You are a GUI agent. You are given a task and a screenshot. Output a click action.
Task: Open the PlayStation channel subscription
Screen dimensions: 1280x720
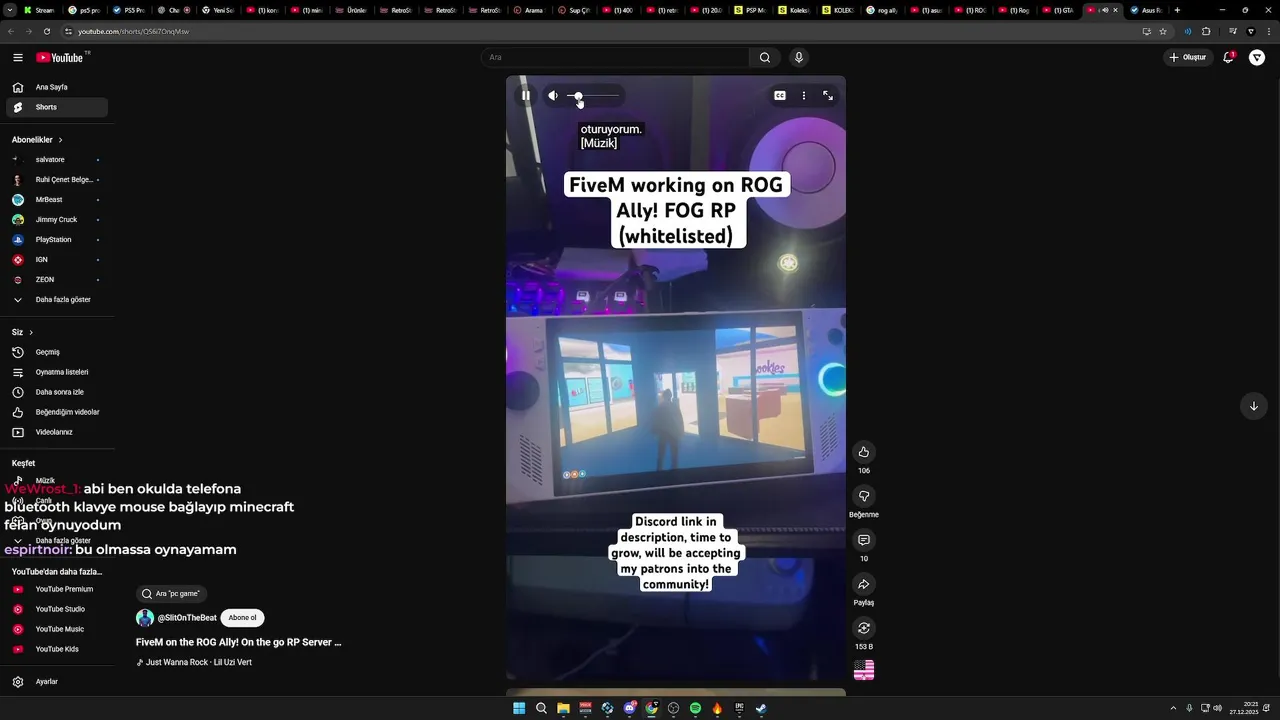[57, 240]
